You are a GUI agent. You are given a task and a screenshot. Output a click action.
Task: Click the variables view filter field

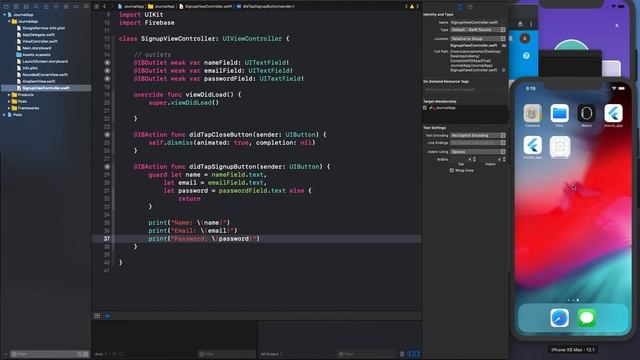(x=227, y=354)
